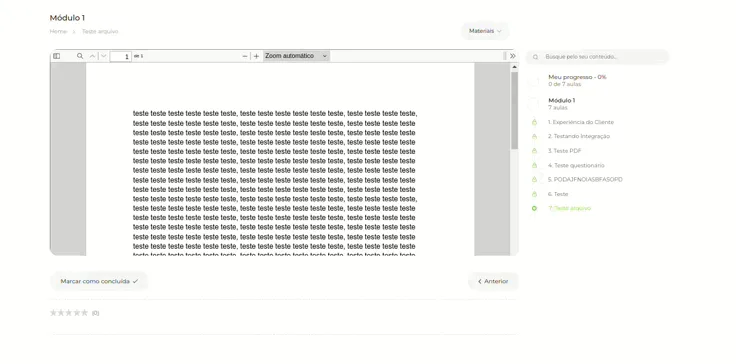The width and height of the screenshot is (736, 364).
Task: Toggle the PDF viewer sidebar
Action: 56,56
